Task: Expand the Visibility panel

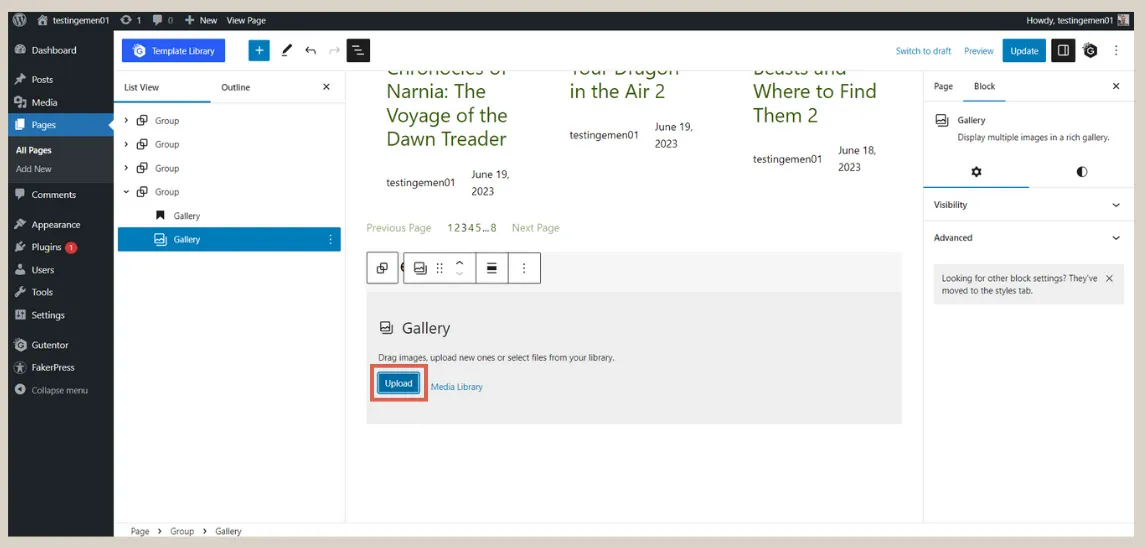Action: click(1028, 205)
